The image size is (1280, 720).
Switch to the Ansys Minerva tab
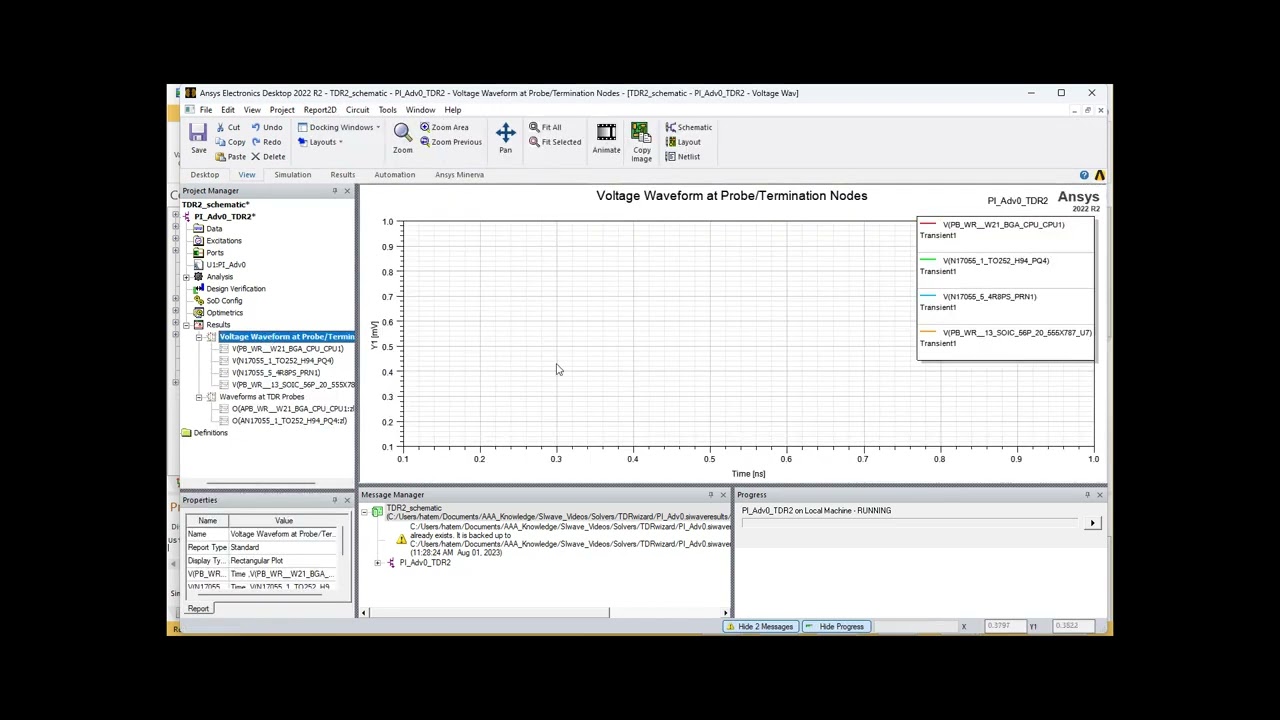pyautogui.click(x=459, y=175)
